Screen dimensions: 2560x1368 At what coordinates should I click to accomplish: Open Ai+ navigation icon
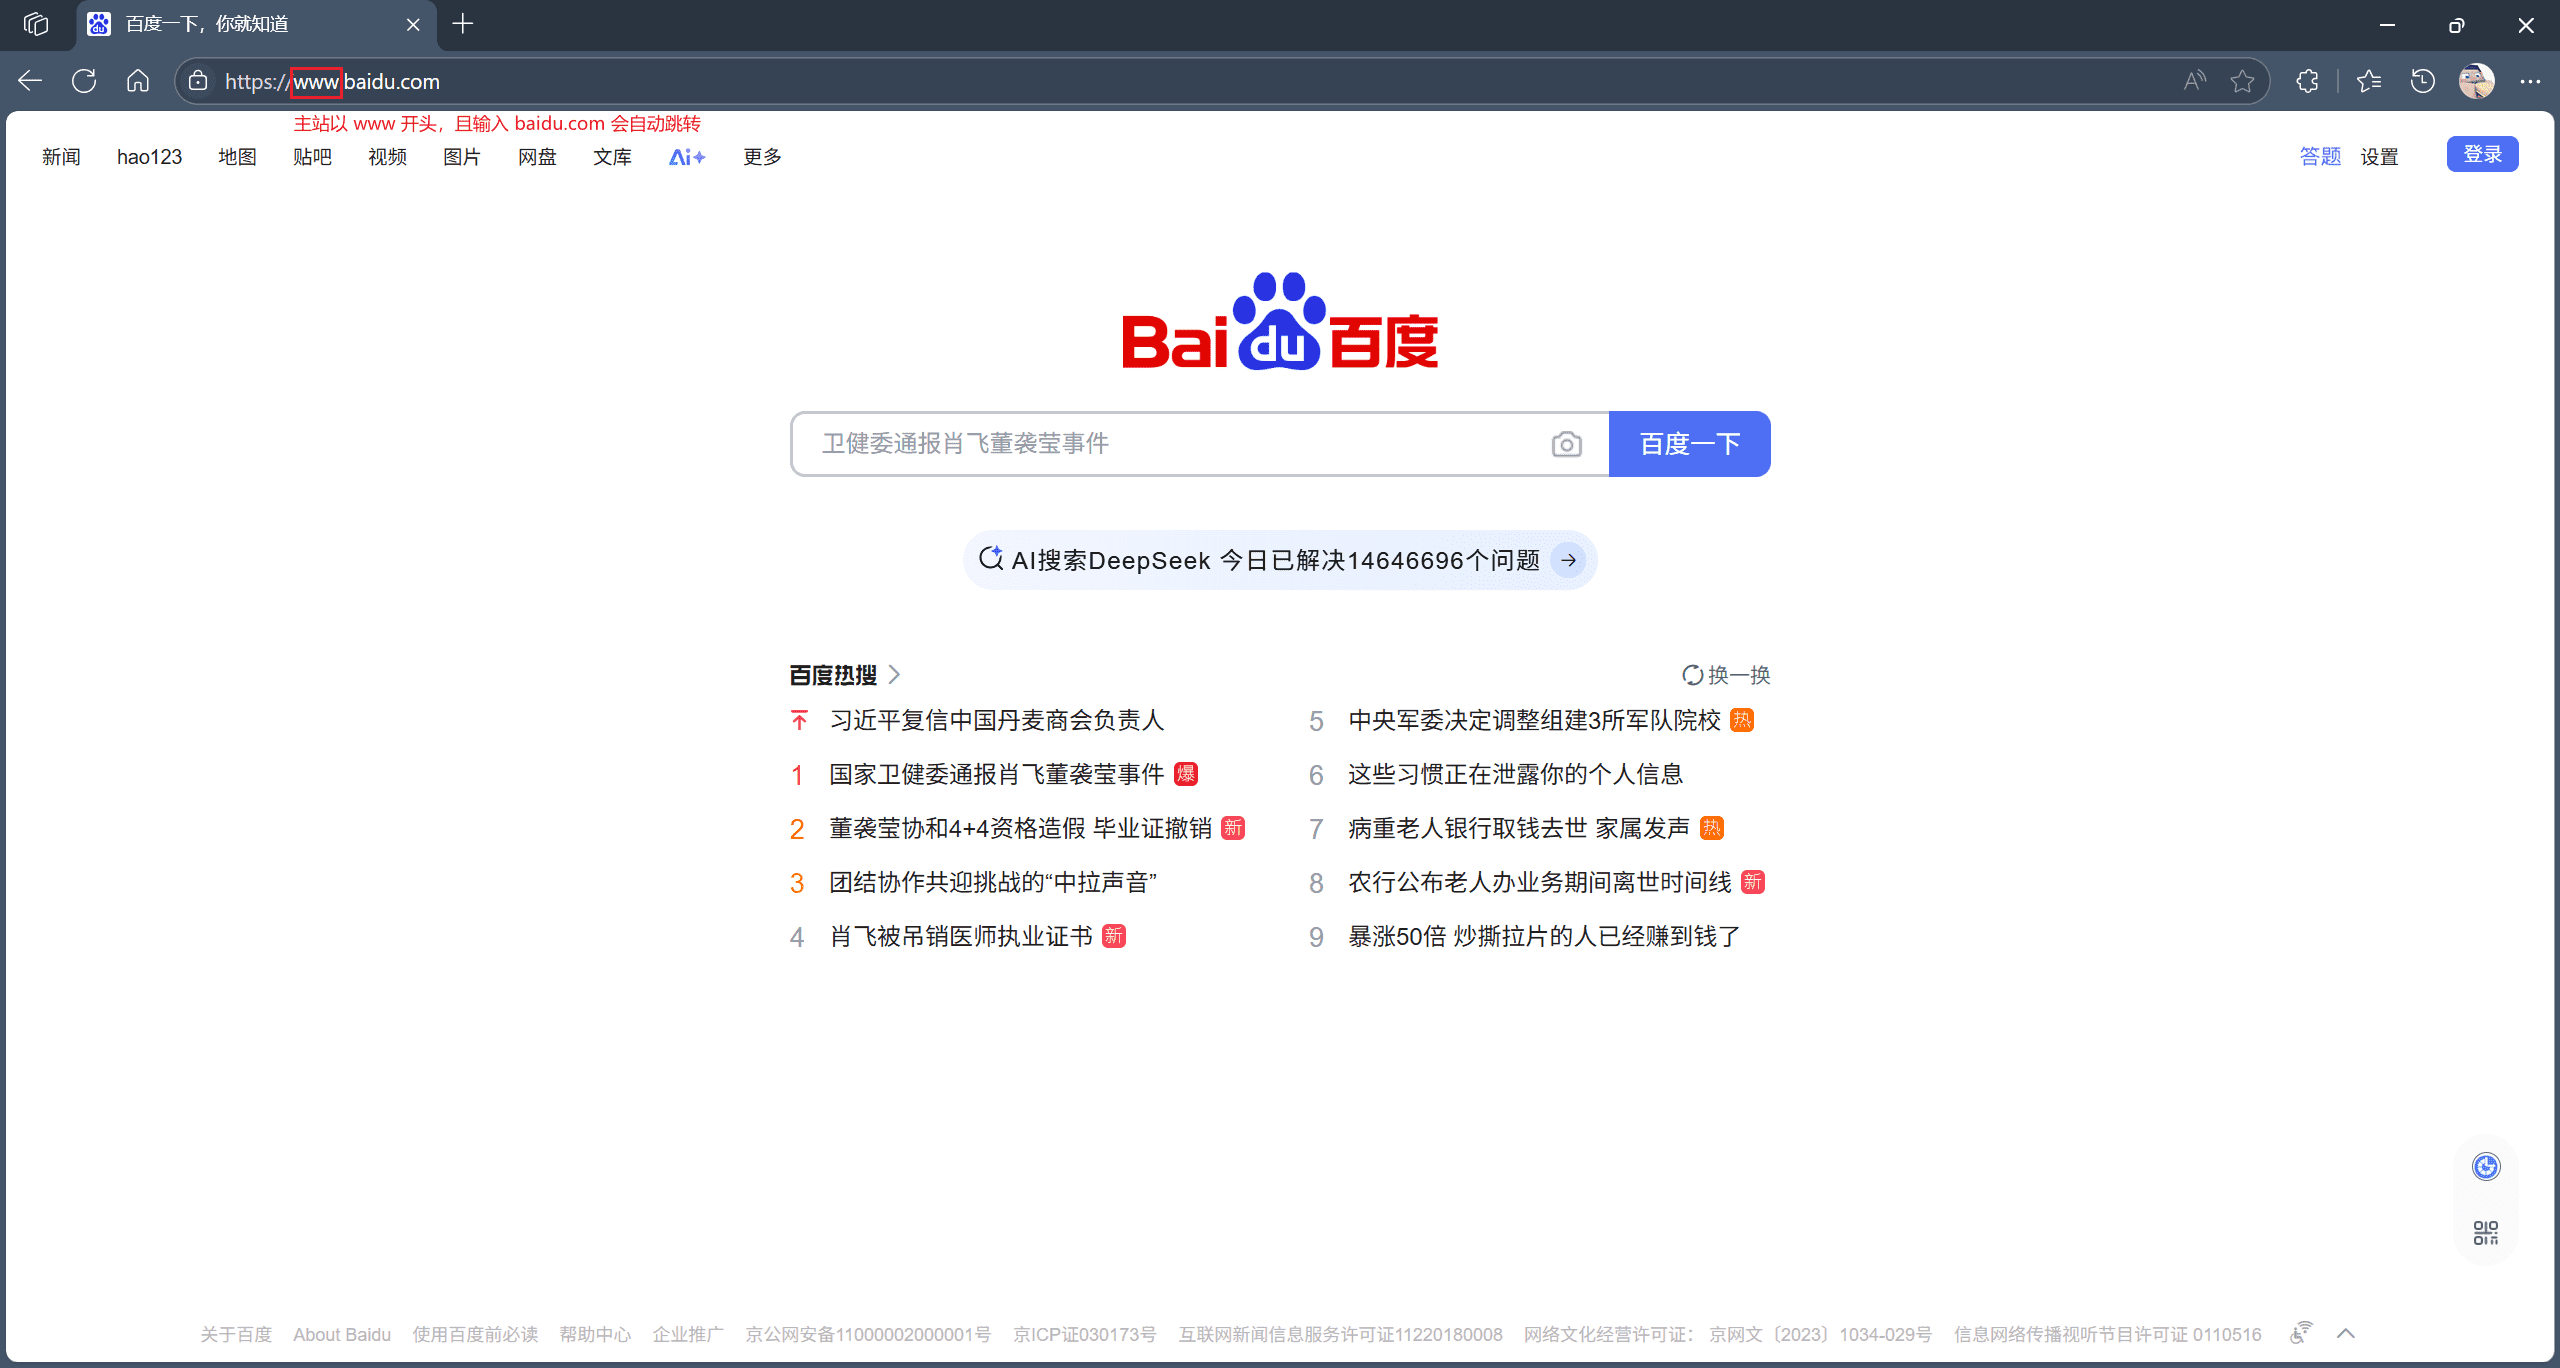pos(687,157)
